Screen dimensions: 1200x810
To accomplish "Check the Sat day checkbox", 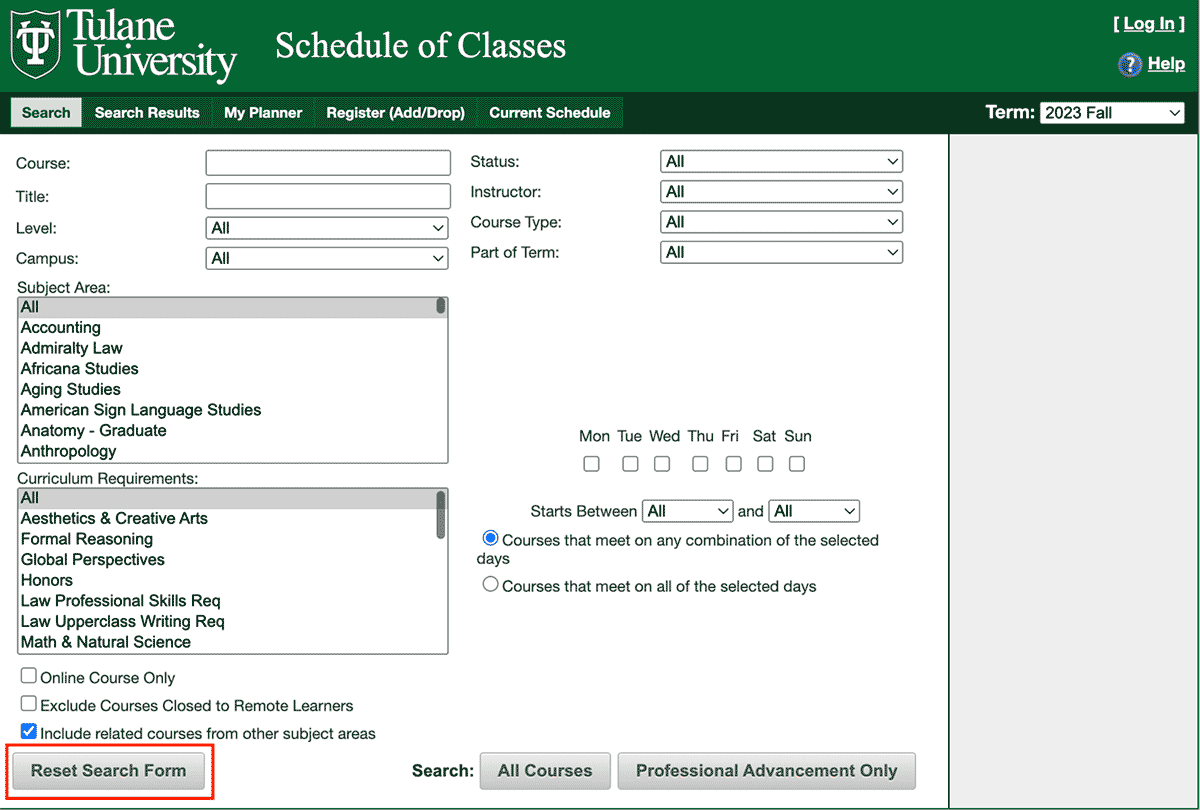I will click(765, 464).
